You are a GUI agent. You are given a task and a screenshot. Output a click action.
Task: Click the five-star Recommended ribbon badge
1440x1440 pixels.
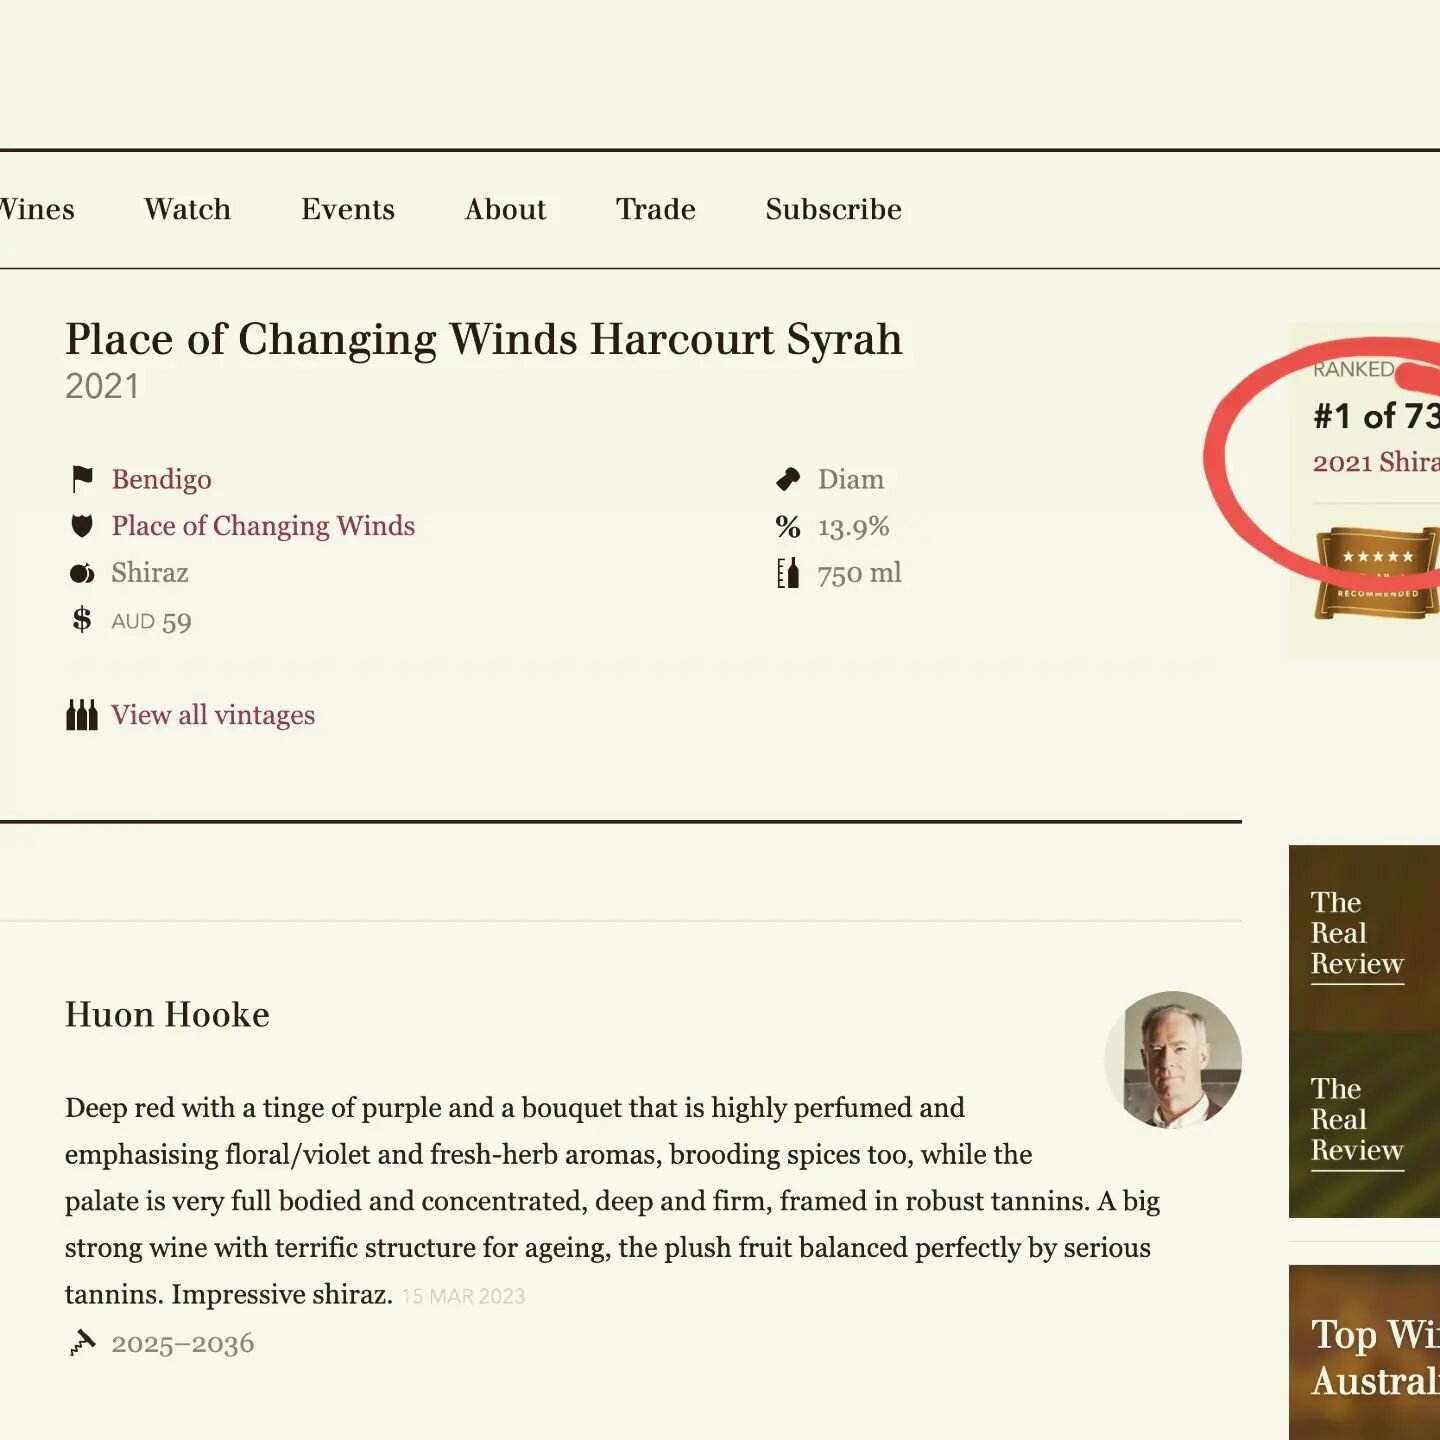pyautogui.click(x=1377, y=574)
